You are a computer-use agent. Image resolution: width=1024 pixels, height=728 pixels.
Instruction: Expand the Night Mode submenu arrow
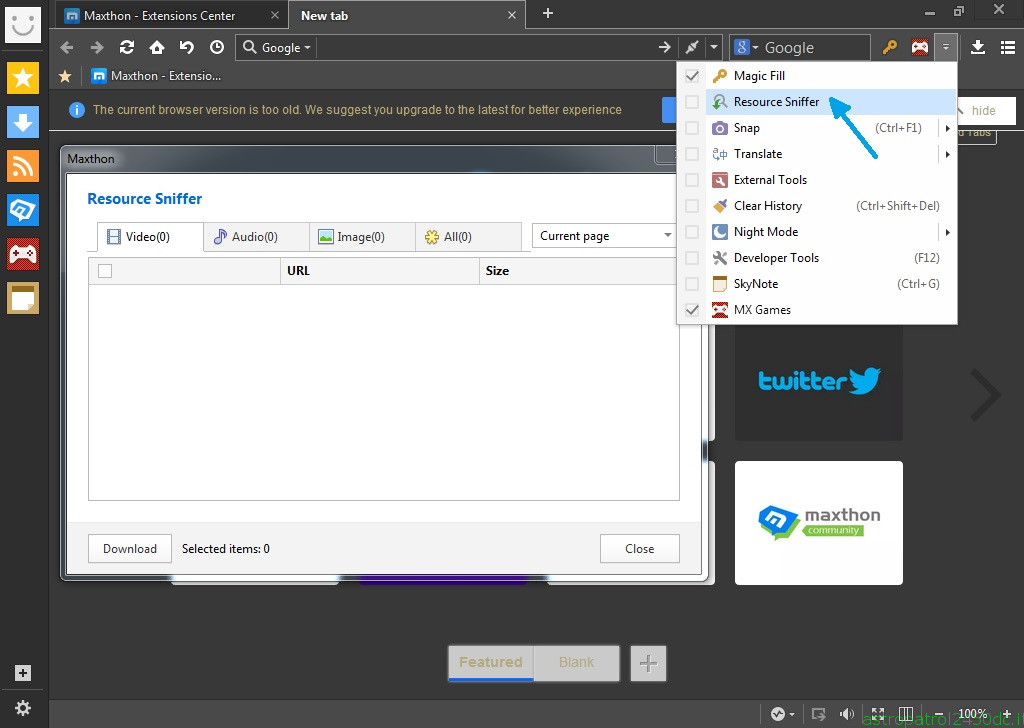click(947, 232)
